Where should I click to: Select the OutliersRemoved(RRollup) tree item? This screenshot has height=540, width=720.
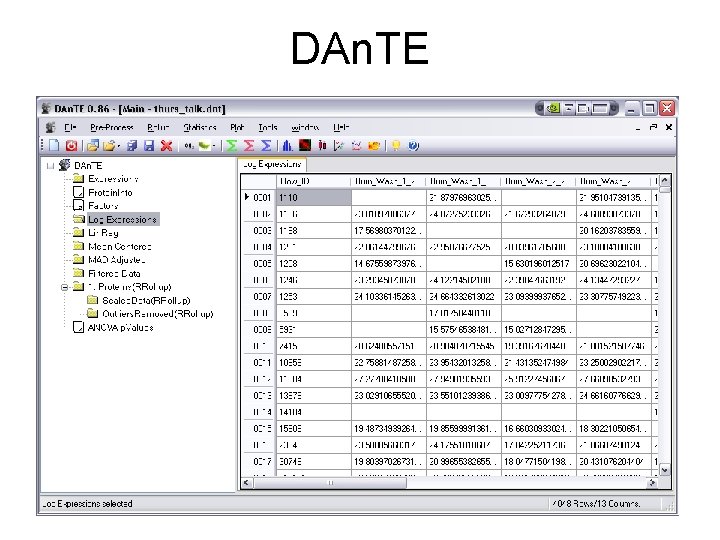(158, 314)
